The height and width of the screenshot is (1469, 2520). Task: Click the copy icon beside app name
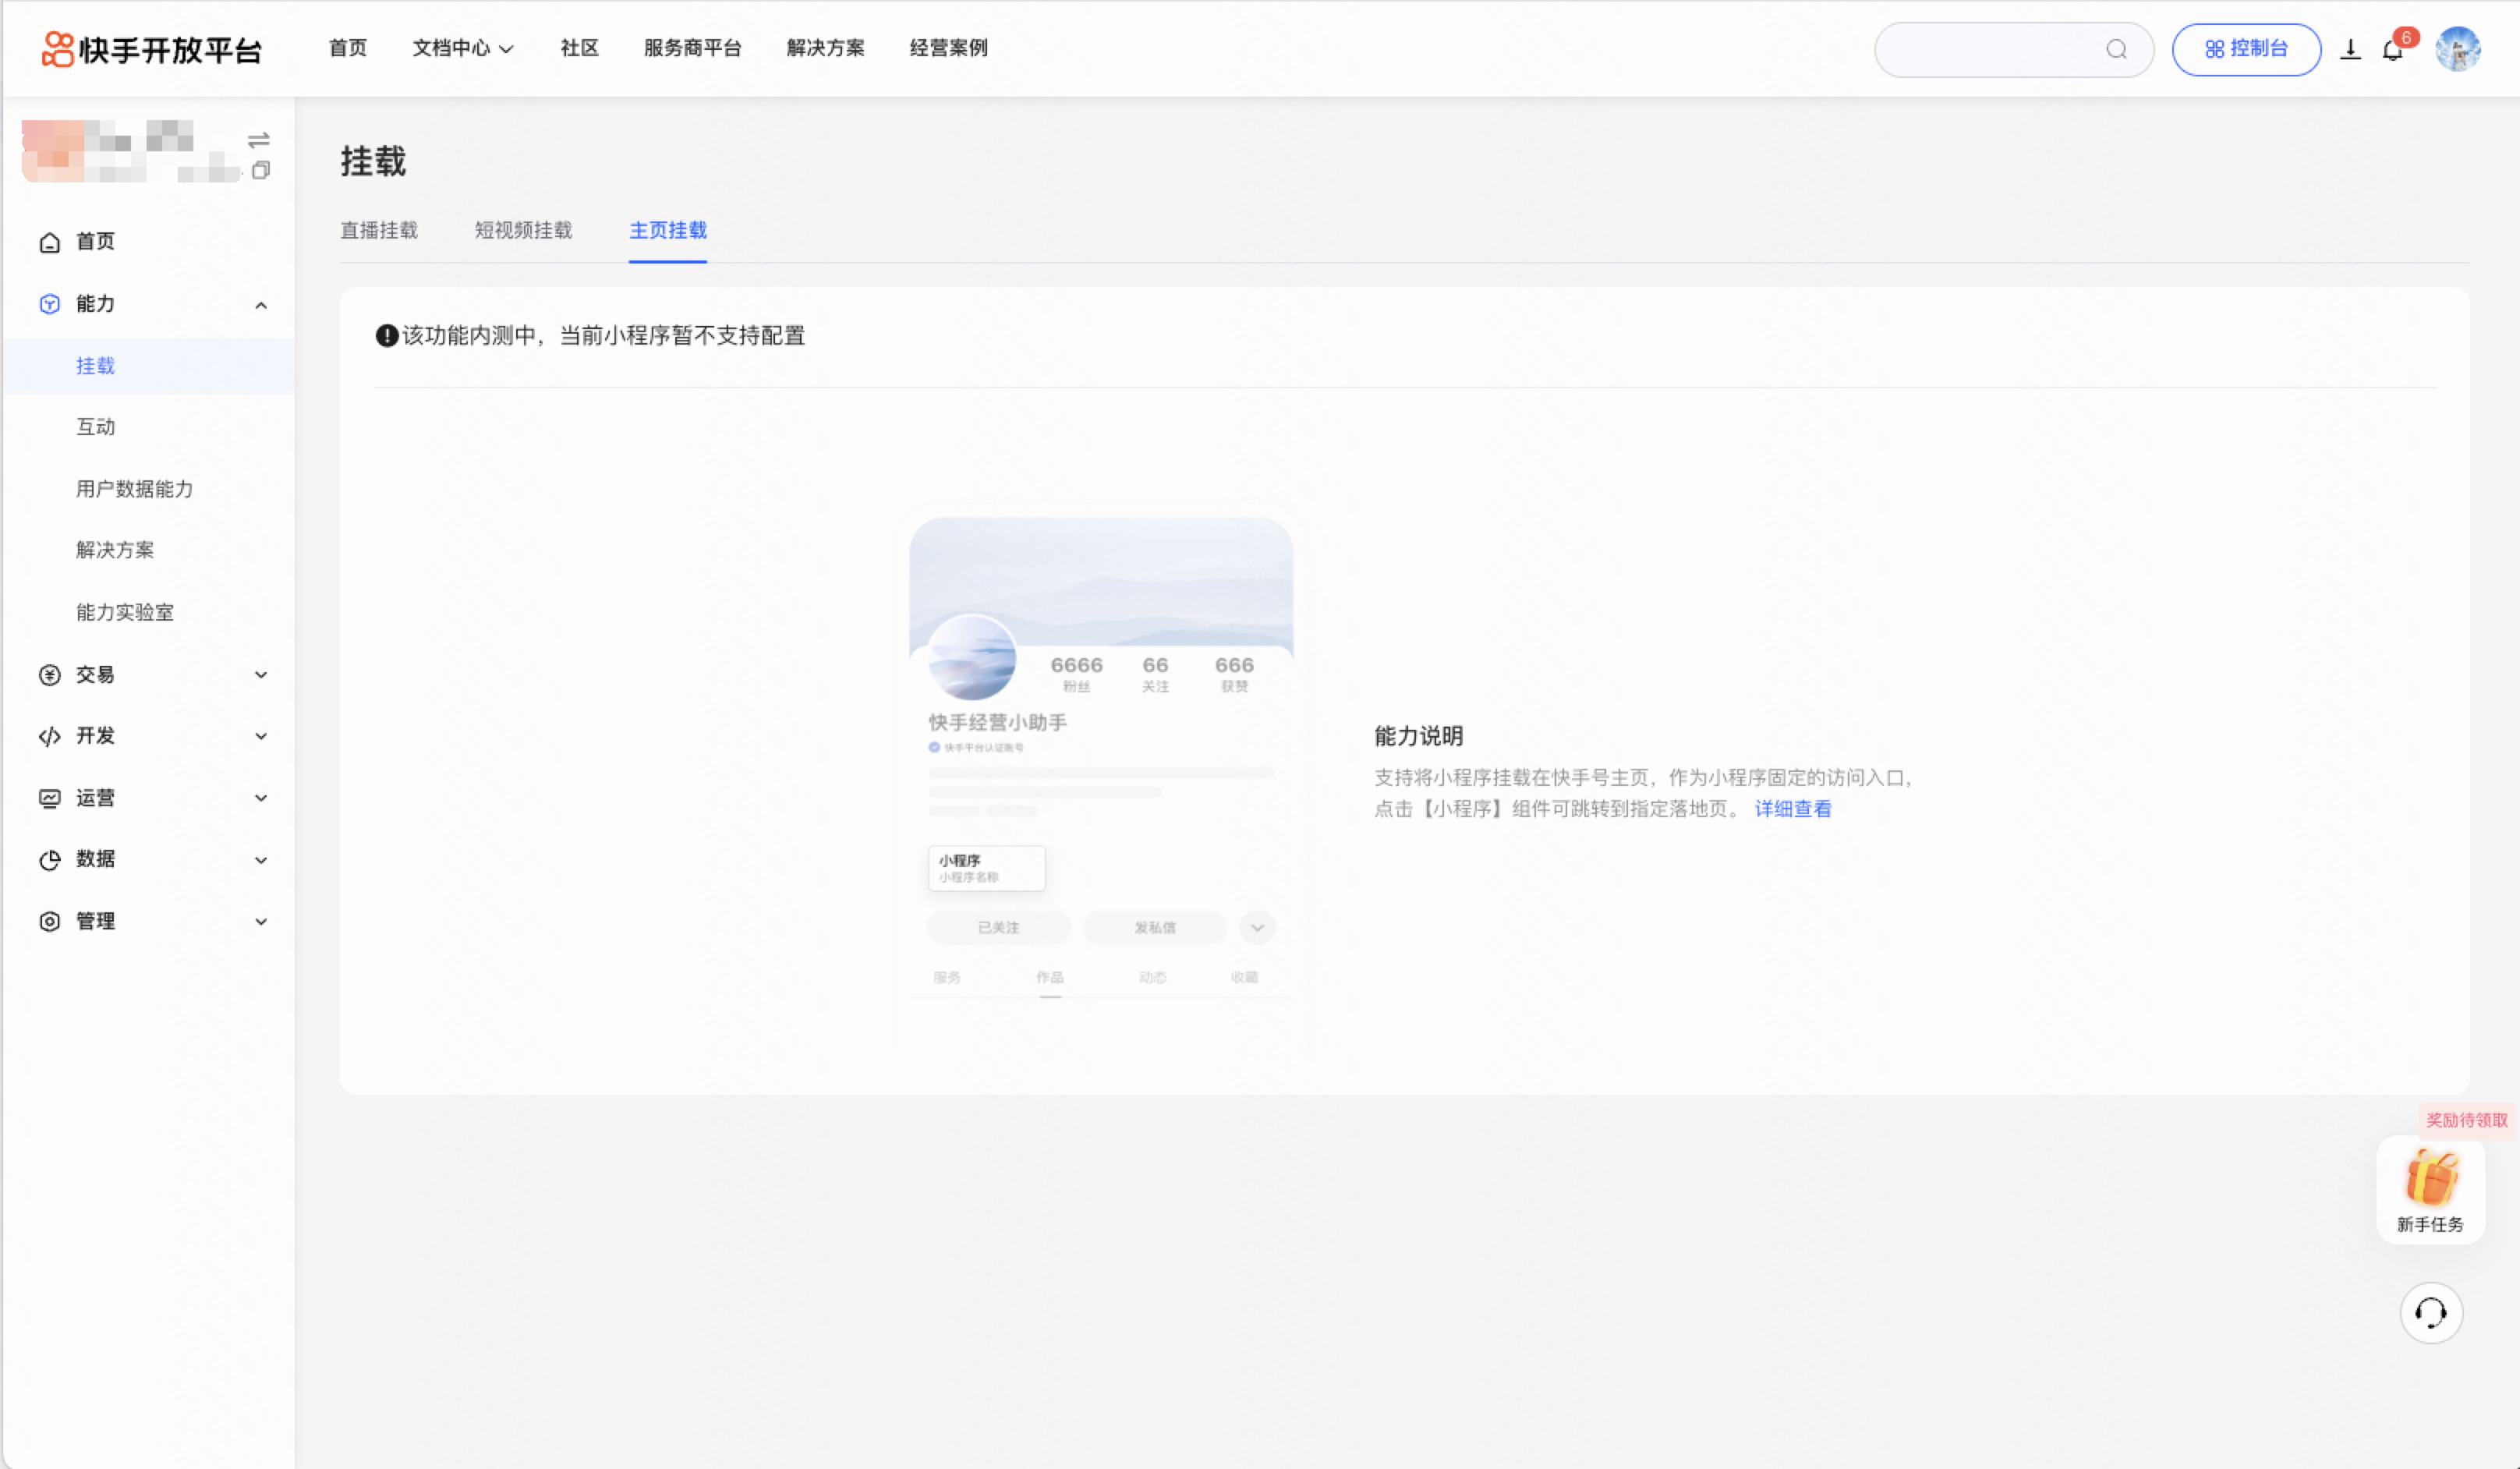pyautogui.click(x=261, y=170)
